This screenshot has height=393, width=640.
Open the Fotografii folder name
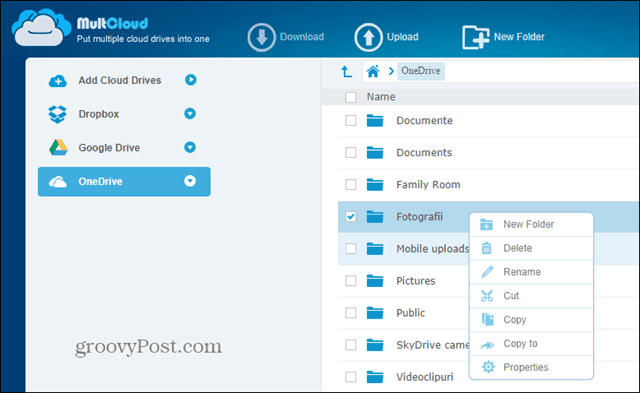click(420, 217)
